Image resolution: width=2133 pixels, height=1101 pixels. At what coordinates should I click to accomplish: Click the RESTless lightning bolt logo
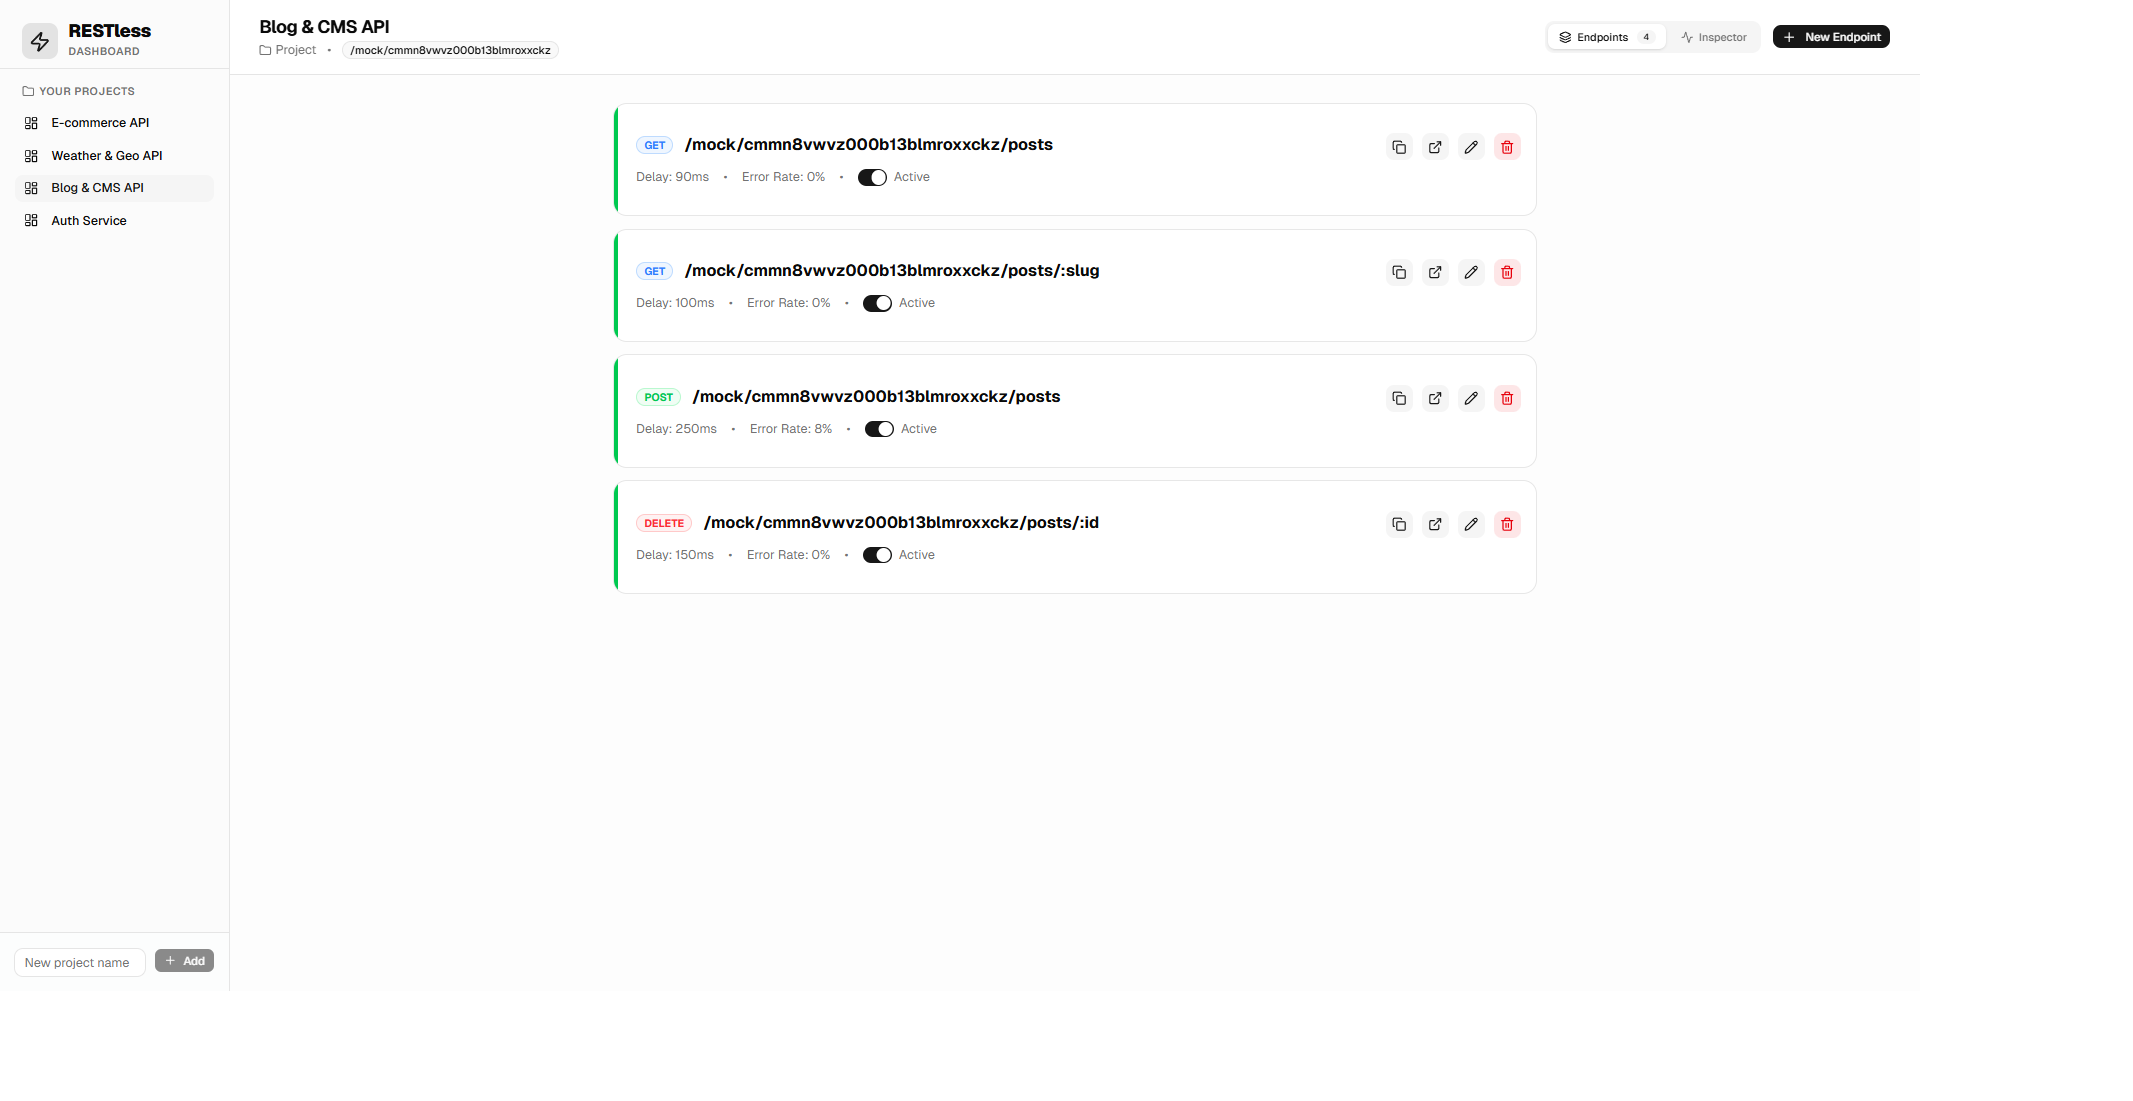pos(40,41)
